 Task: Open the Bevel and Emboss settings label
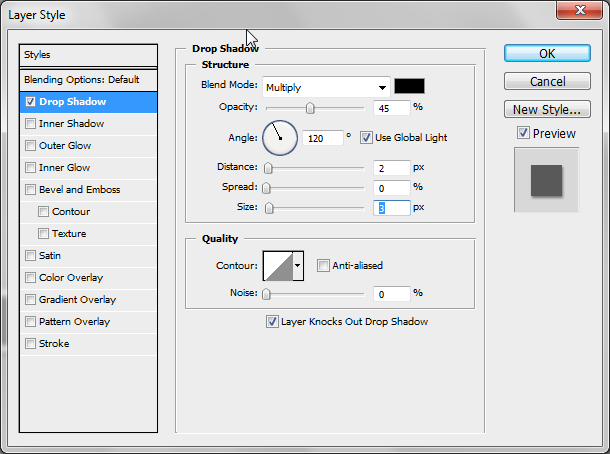tap(80, 190)
